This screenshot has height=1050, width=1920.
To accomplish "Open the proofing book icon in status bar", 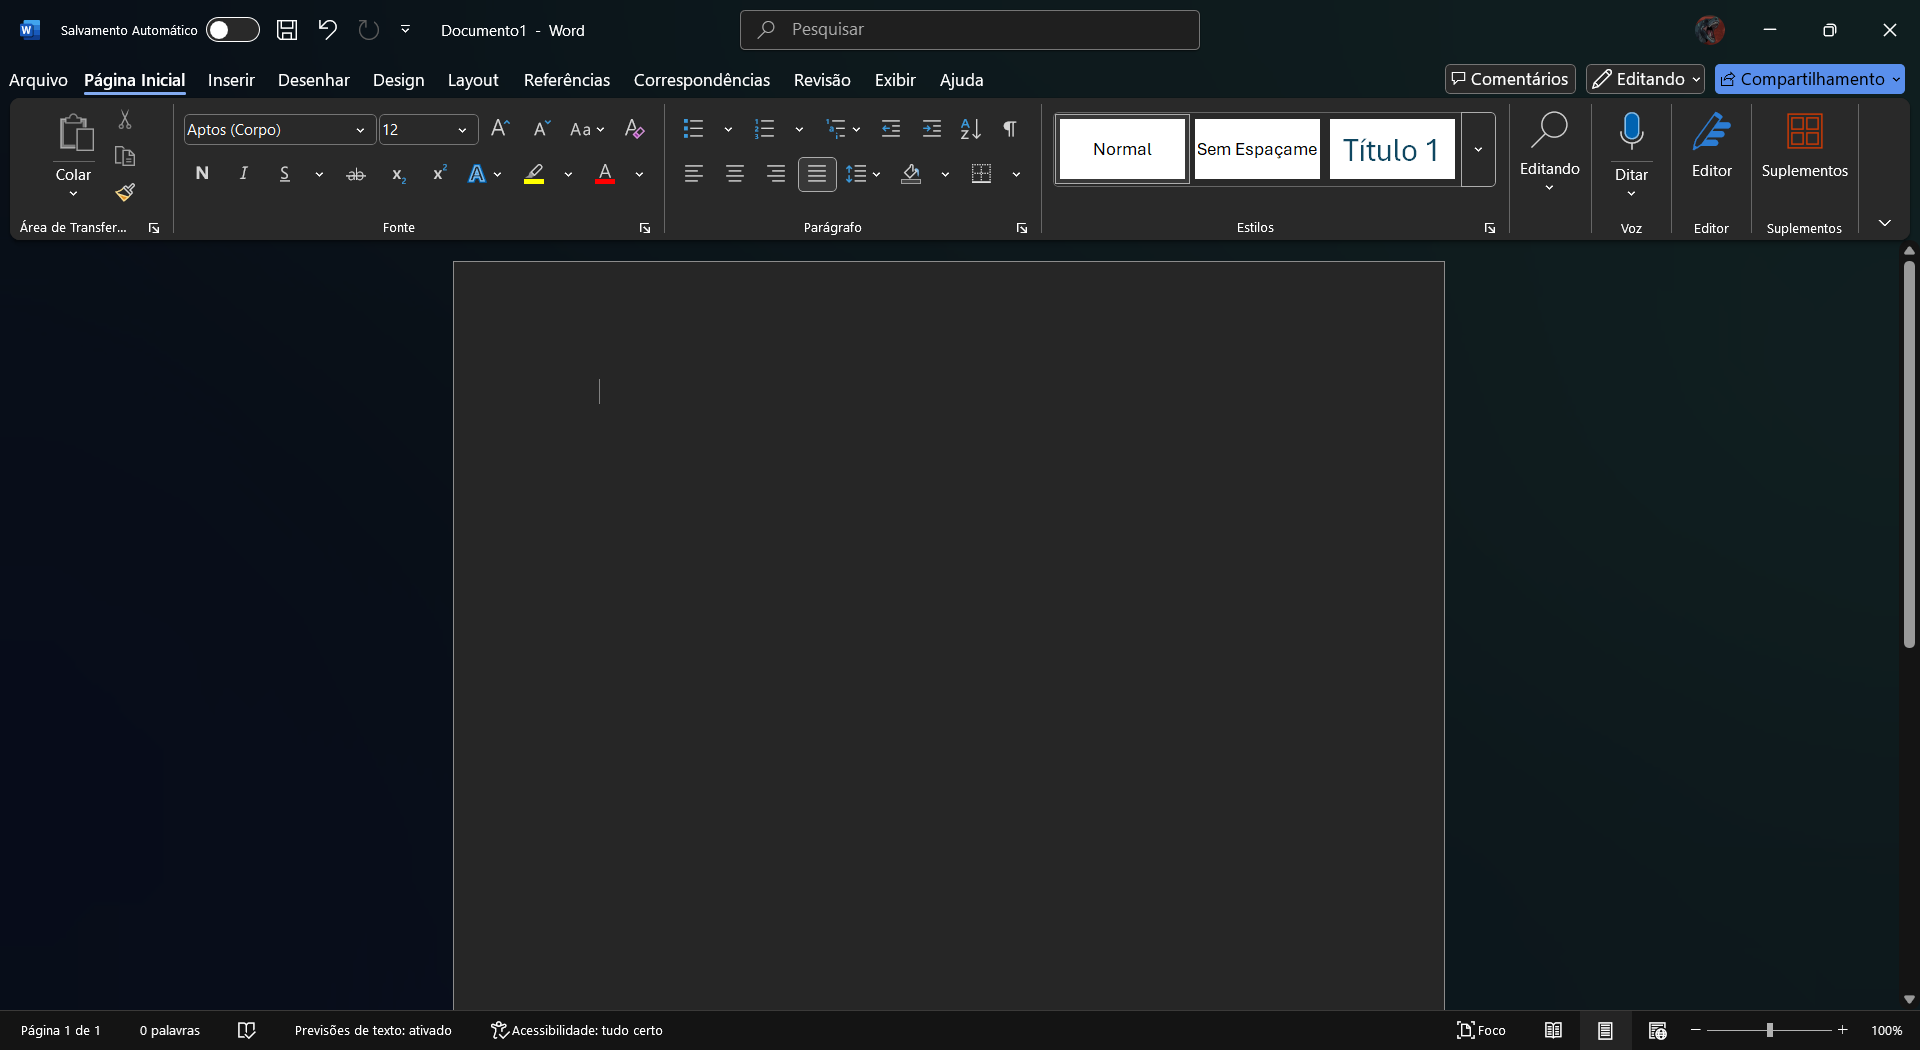I will 247,1030.
